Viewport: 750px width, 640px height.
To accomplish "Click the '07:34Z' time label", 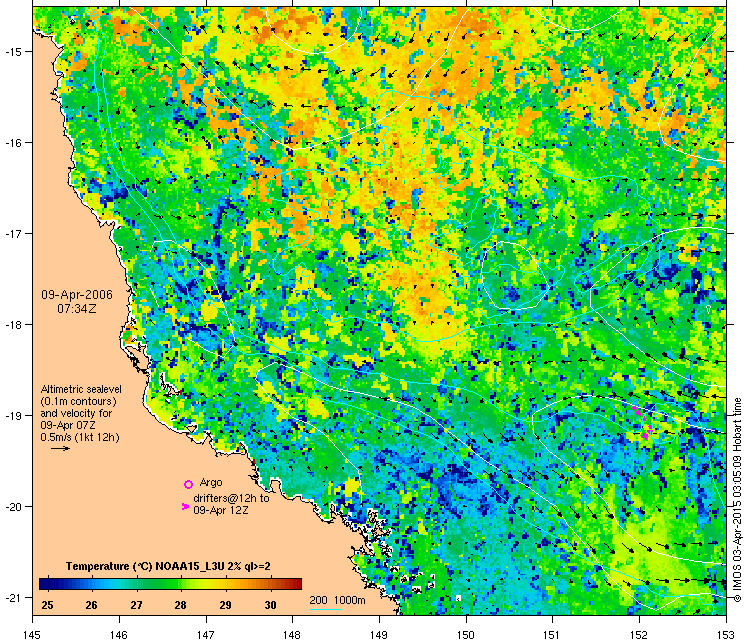I will (x=77, y=309).
